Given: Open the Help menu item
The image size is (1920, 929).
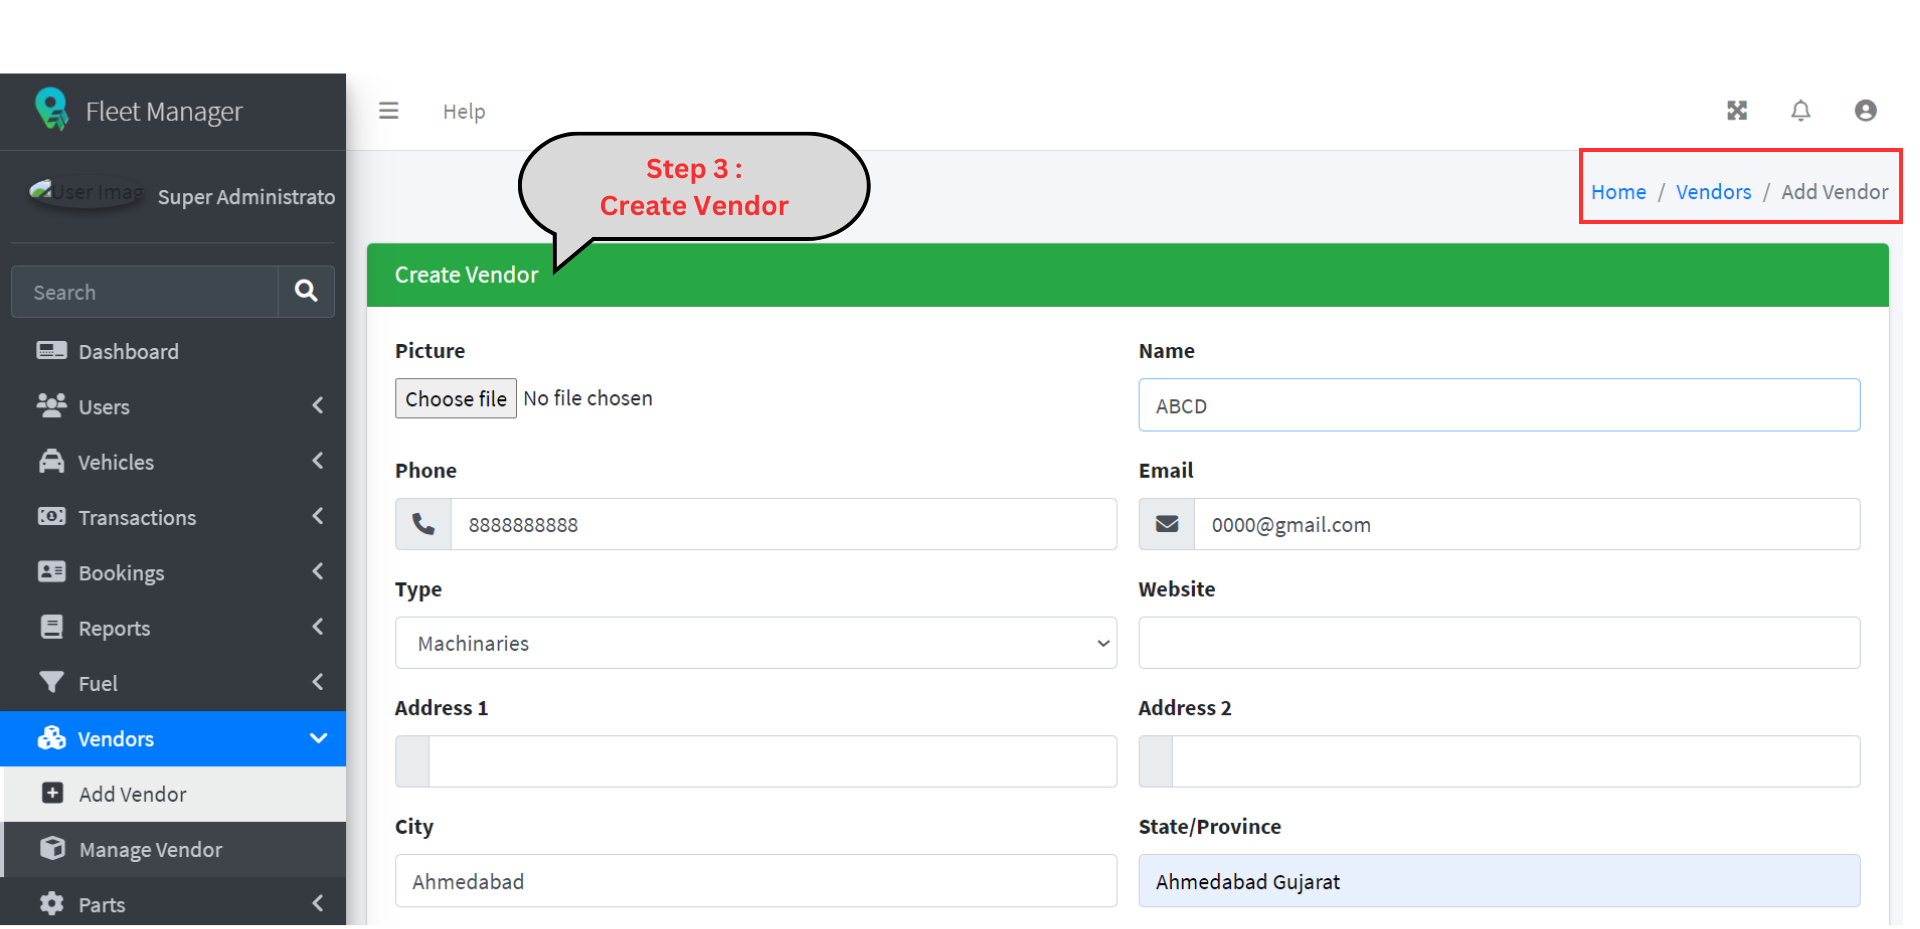Looking at the screenshot, I should click(x=464, y=112).
